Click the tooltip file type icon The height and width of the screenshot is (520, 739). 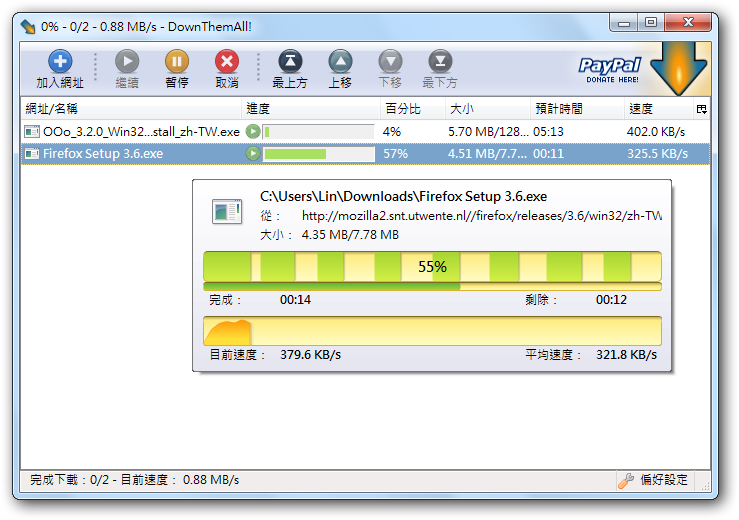click(x=227, y=212)
